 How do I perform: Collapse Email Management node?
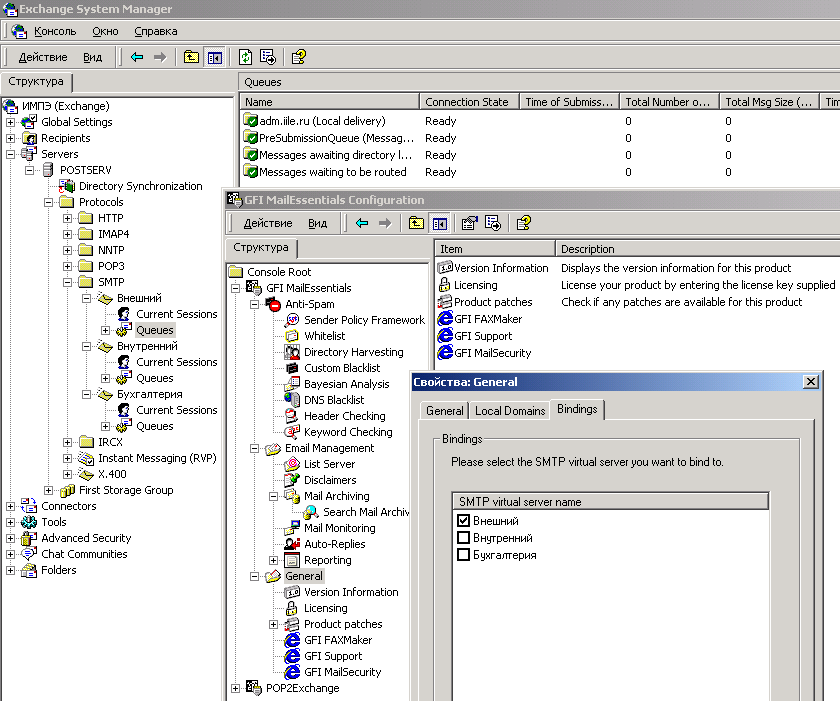(x=254, y=448)
